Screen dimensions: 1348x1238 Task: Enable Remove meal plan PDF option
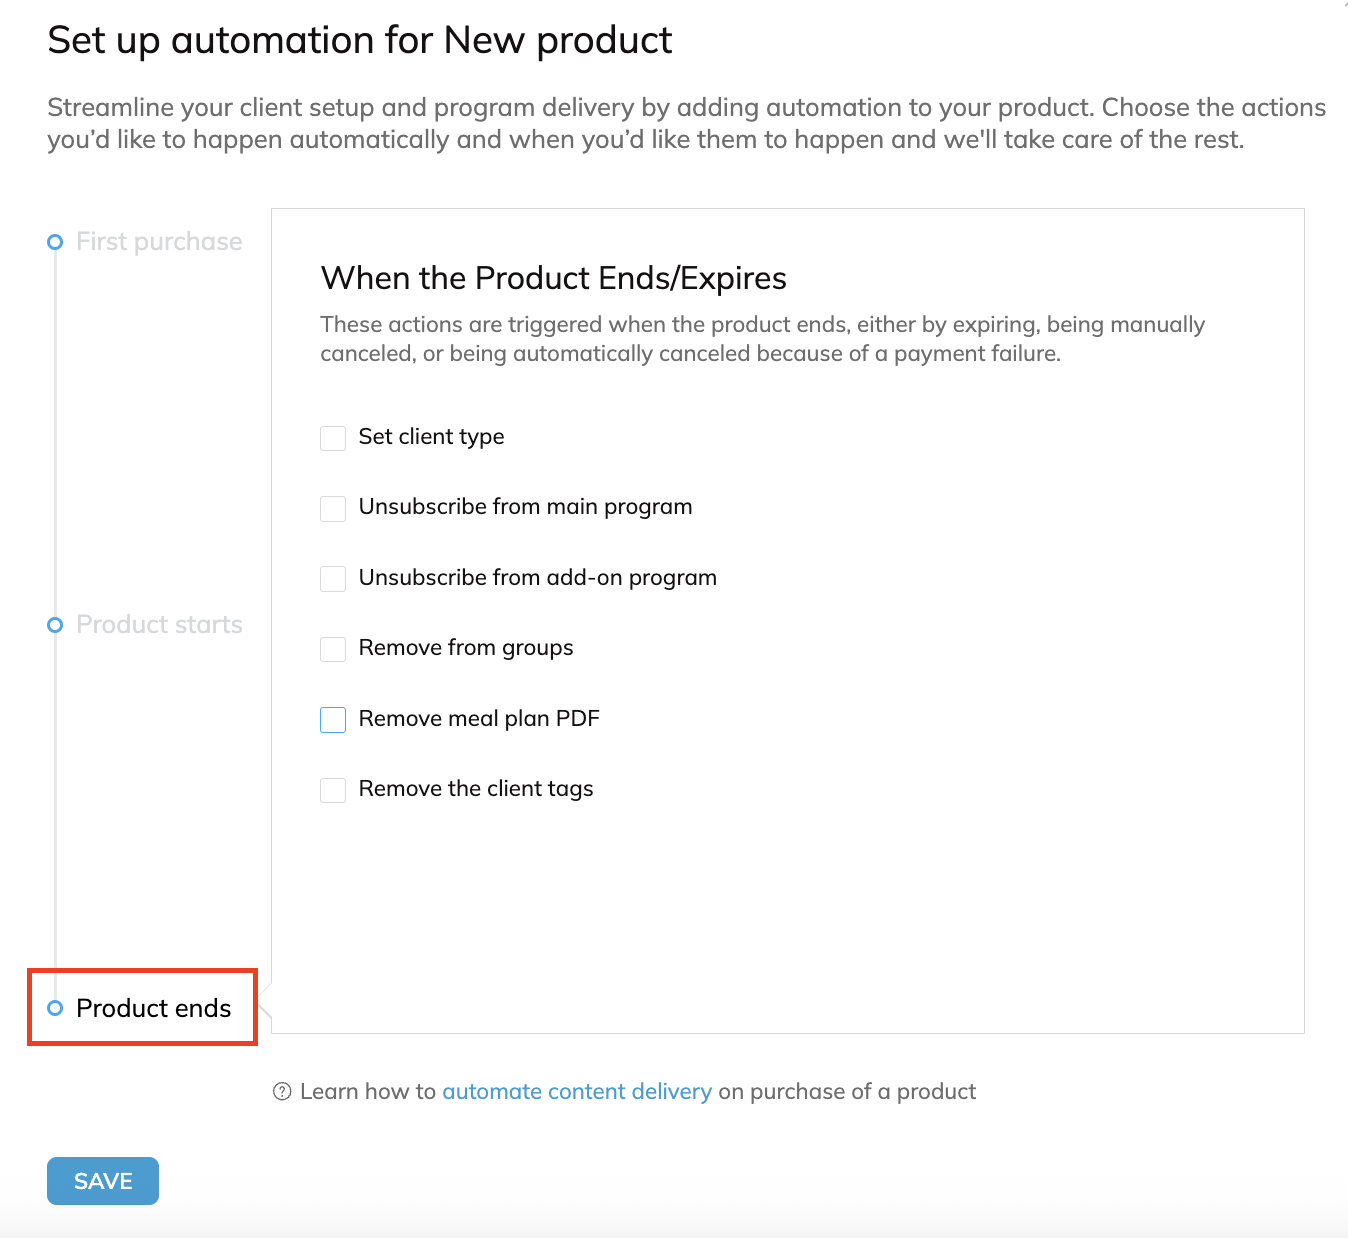[x=333, y=720]
